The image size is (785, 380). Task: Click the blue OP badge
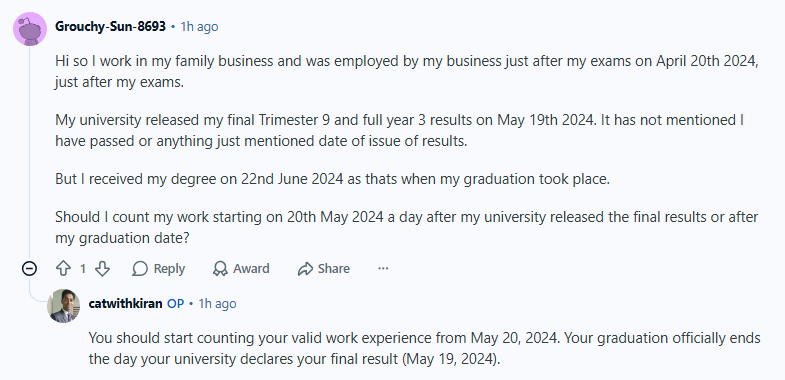coord(175,303)
